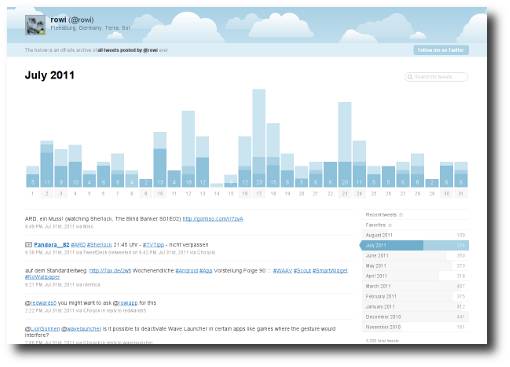Image resolution: width=510 pixels, height=367 pixels.
Task: Open the picture link in the Sherlock tweet
Action: pyautogui.click(x=213, y=219)
